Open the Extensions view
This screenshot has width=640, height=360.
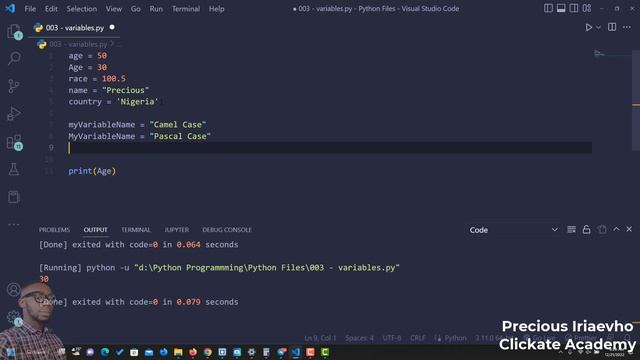coord(14,142)
